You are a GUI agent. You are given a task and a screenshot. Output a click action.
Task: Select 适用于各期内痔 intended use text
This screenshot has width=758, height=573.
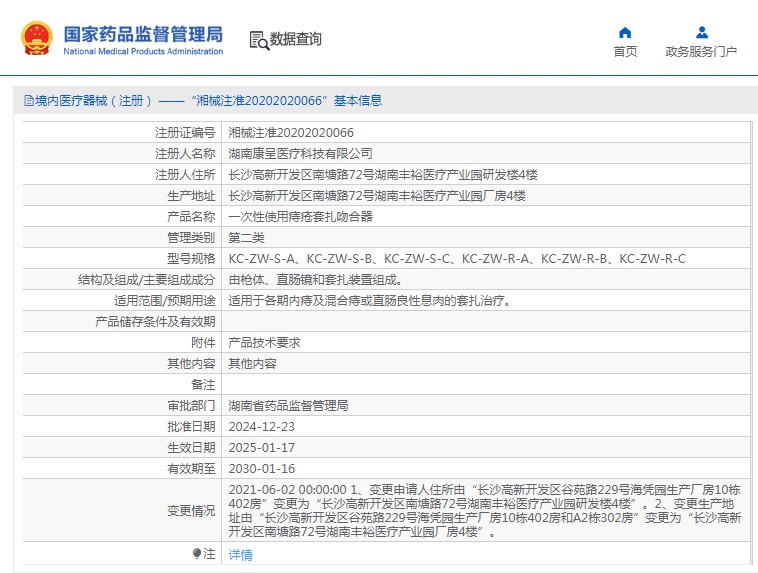click(369, 301)
